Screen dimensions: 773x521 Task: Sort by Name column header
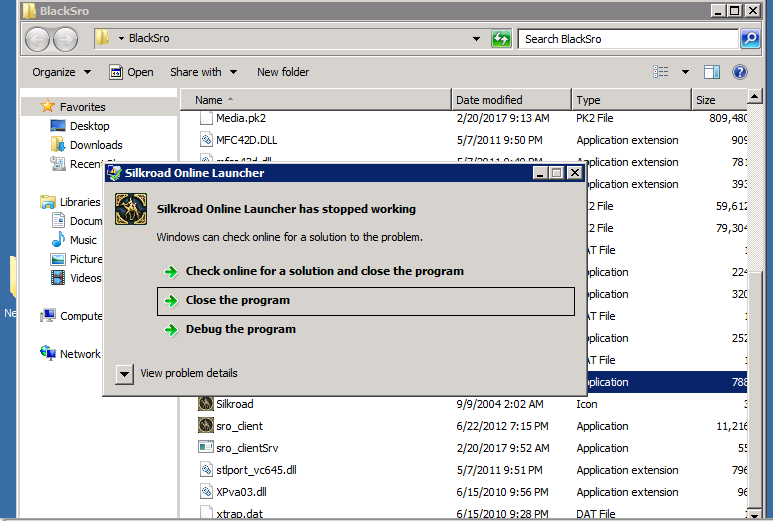(316, 100)
